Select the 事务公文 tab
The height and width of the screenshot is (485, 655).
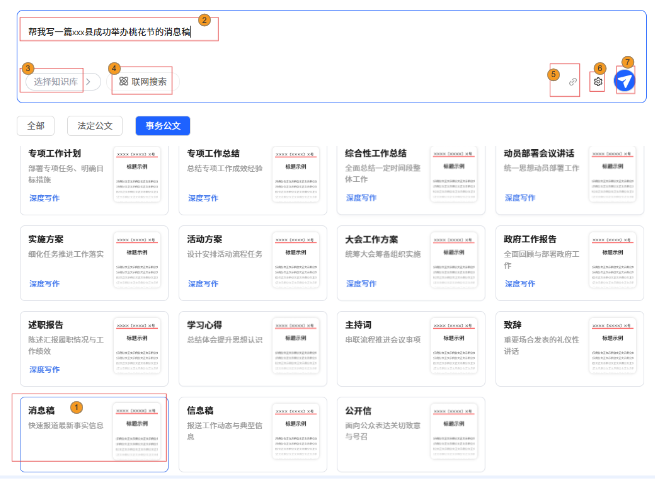pyautogui.click(x=163, y=126)
